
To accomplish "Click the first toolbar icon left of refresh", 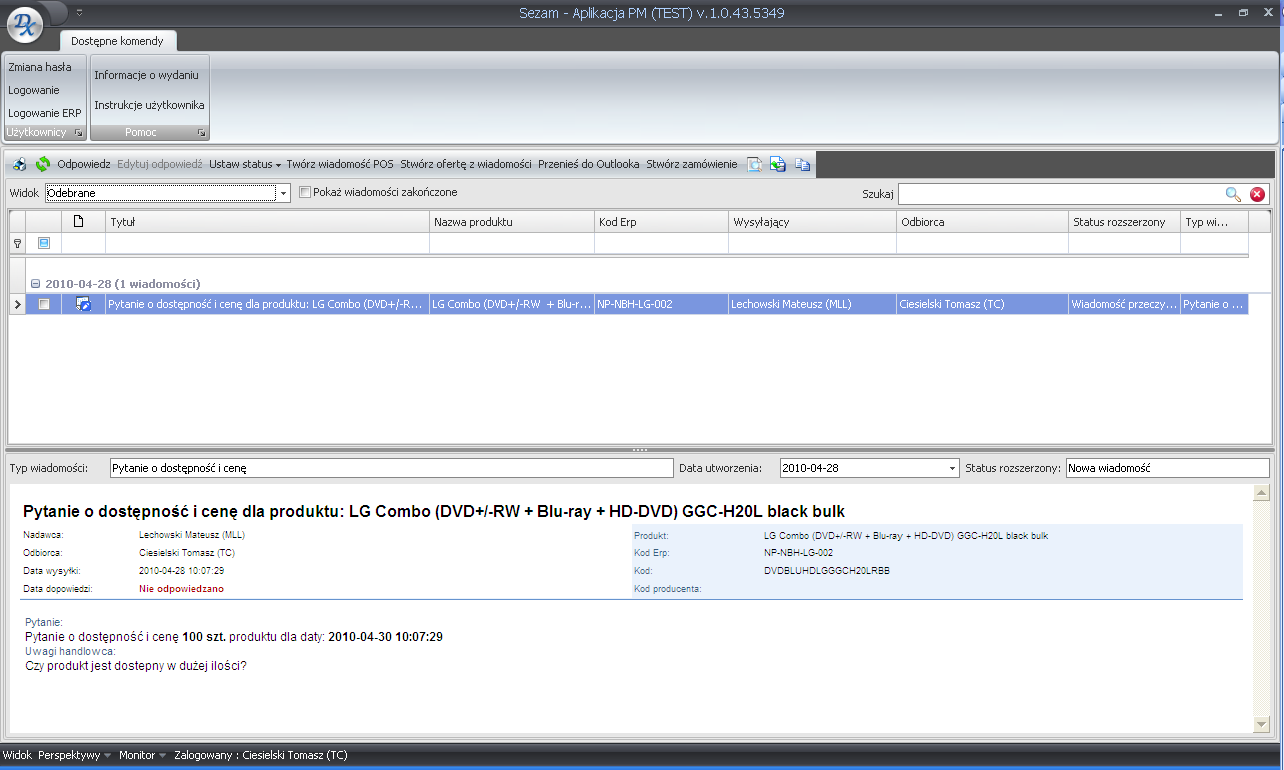I will pyautogui.click(x=20, y=164).
